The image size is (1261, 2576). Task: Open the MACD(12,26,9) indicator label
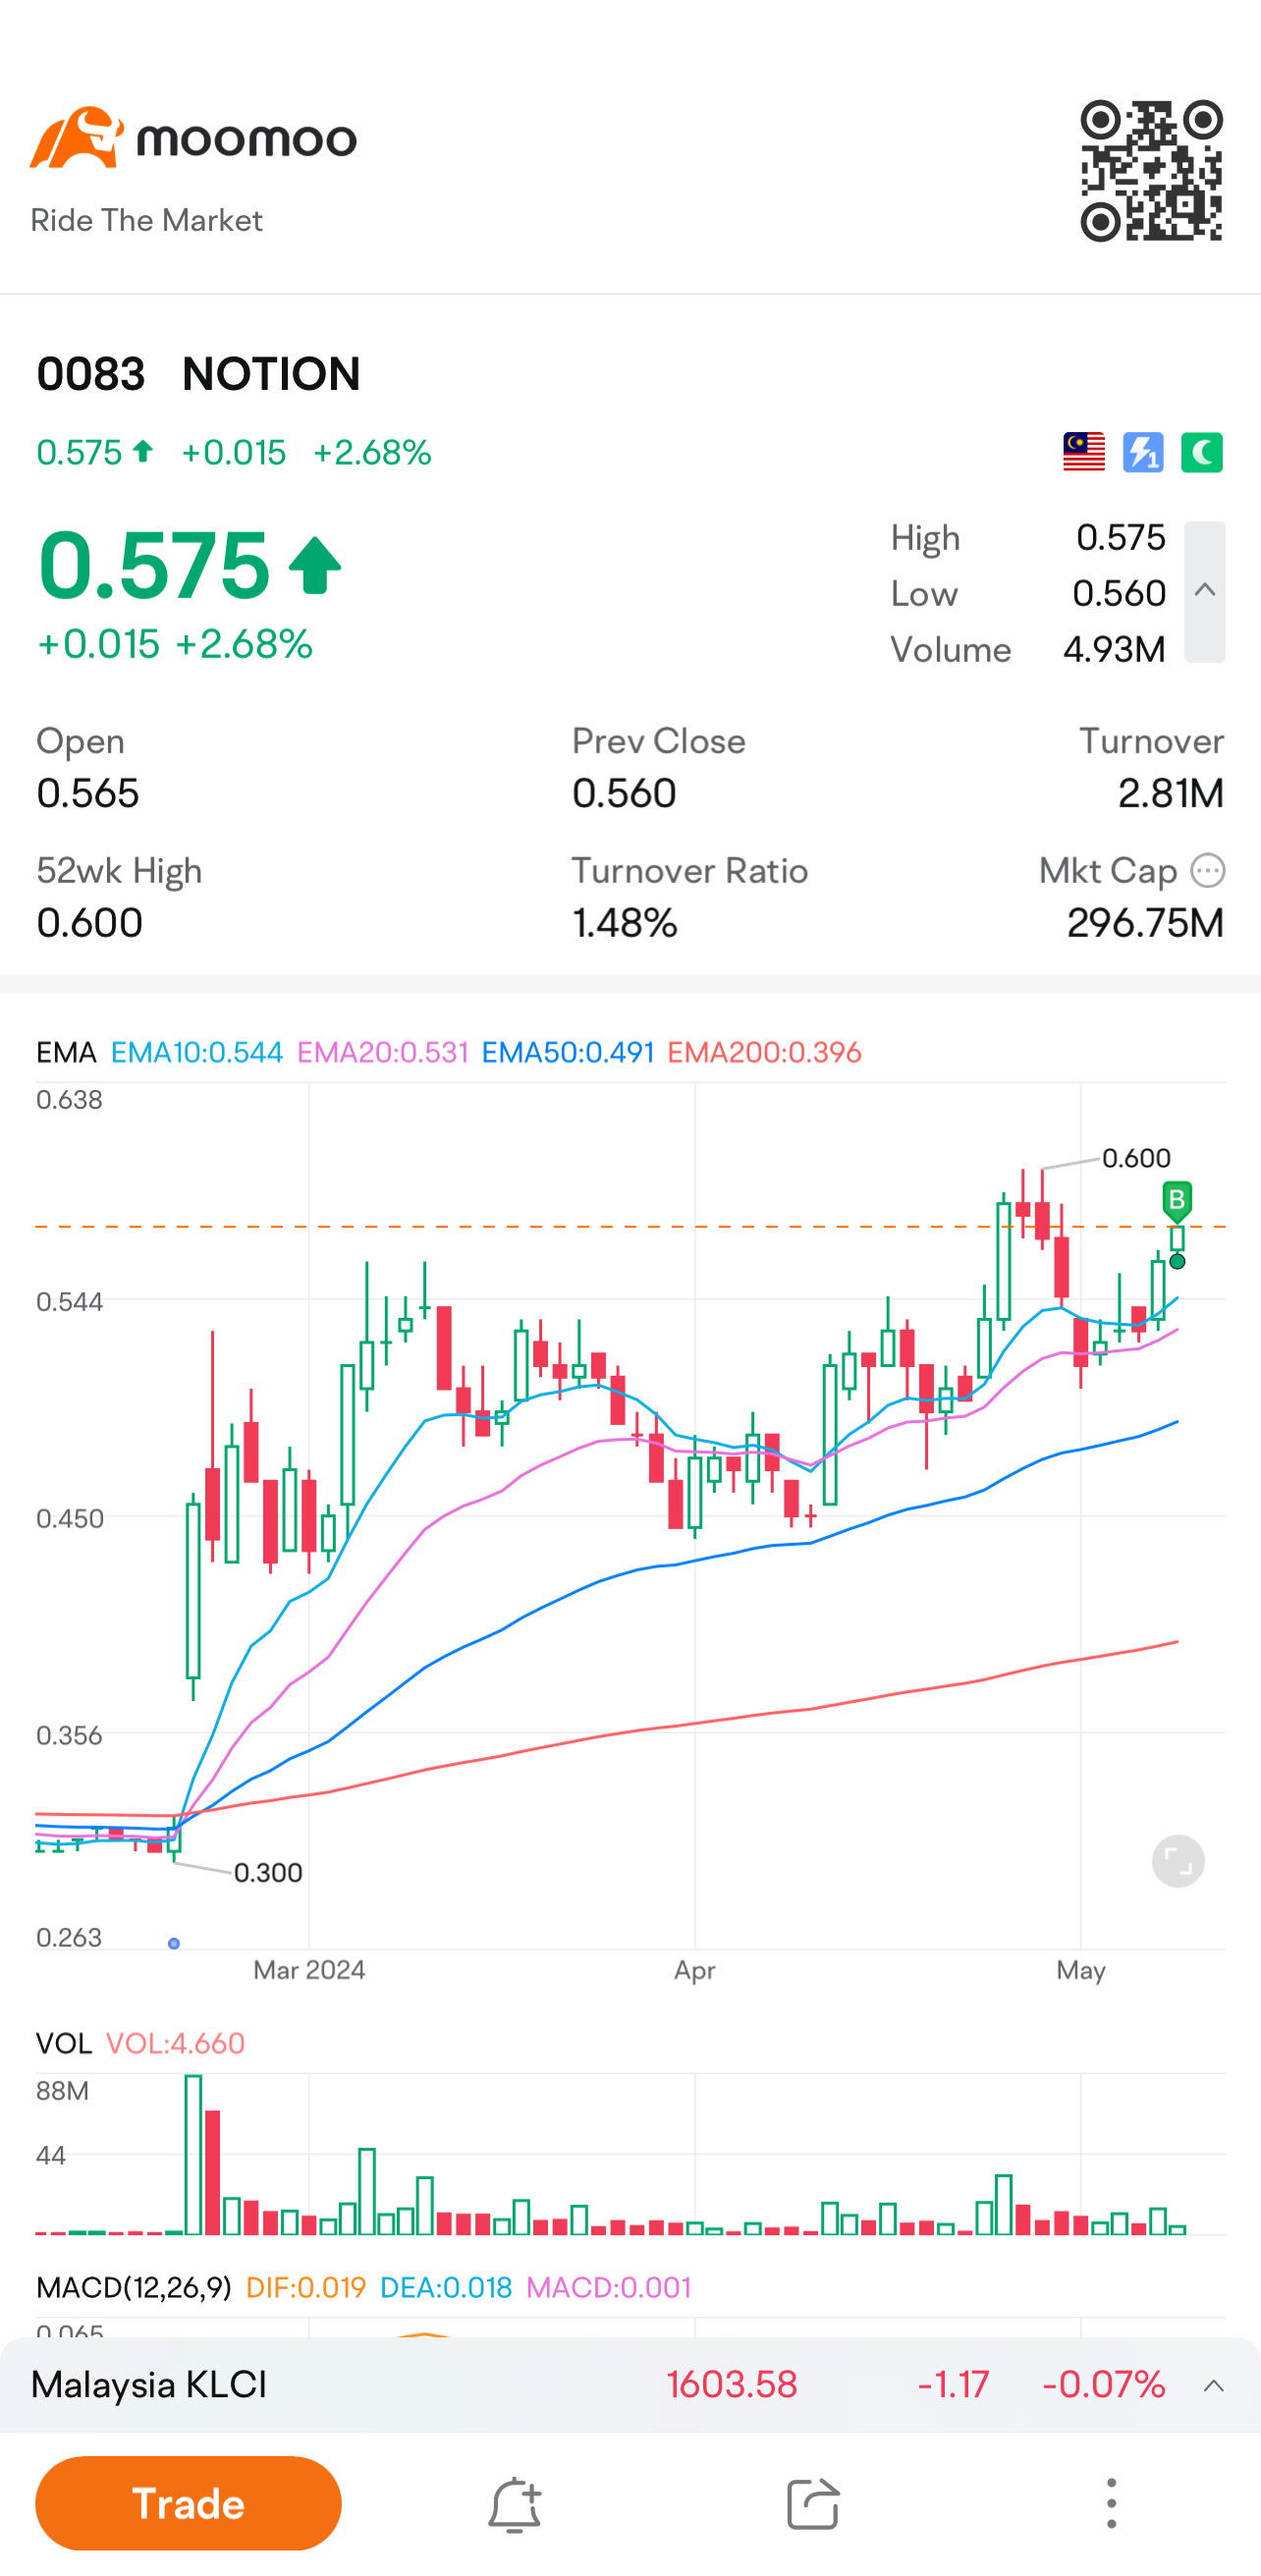click(x=133, y=2287)
